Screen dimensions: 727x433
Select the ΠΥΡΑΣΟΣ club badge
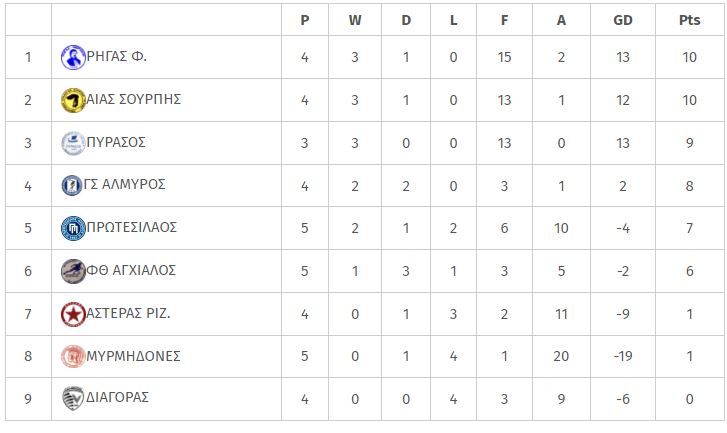click(x=73, y=143)
